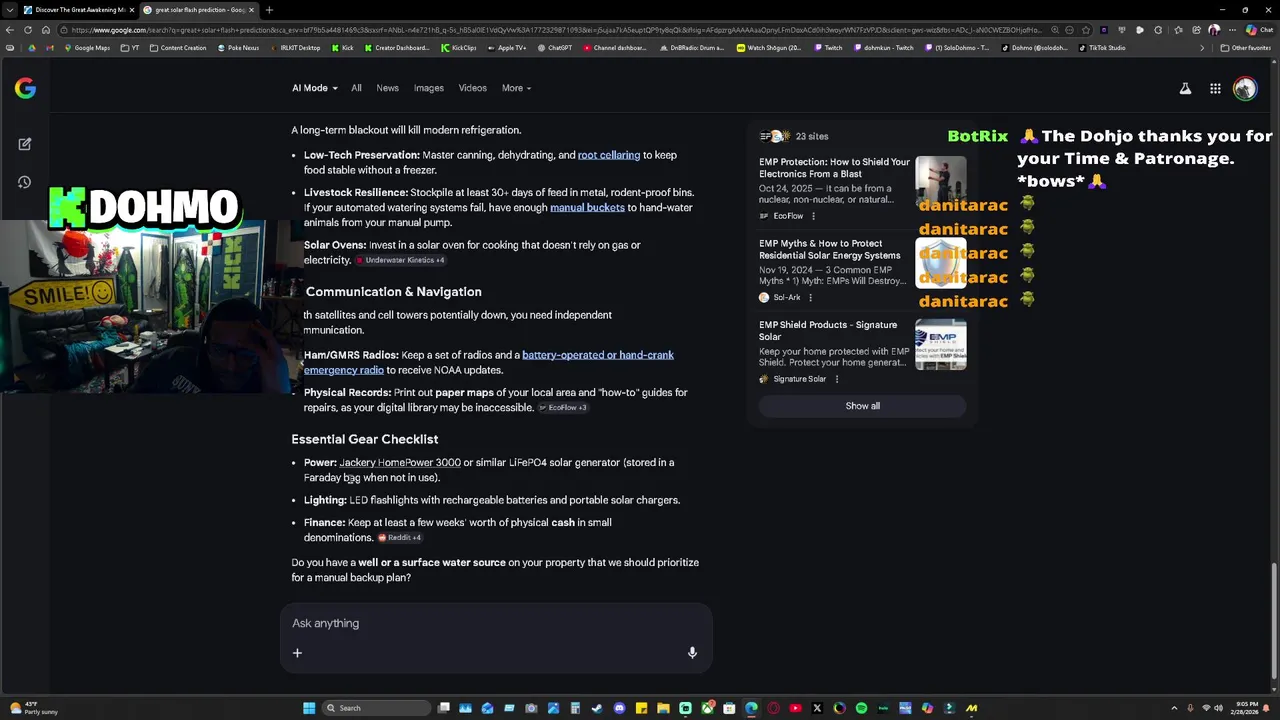
Task: Switch to the All results tab
Action: click(x=356, y=88)
